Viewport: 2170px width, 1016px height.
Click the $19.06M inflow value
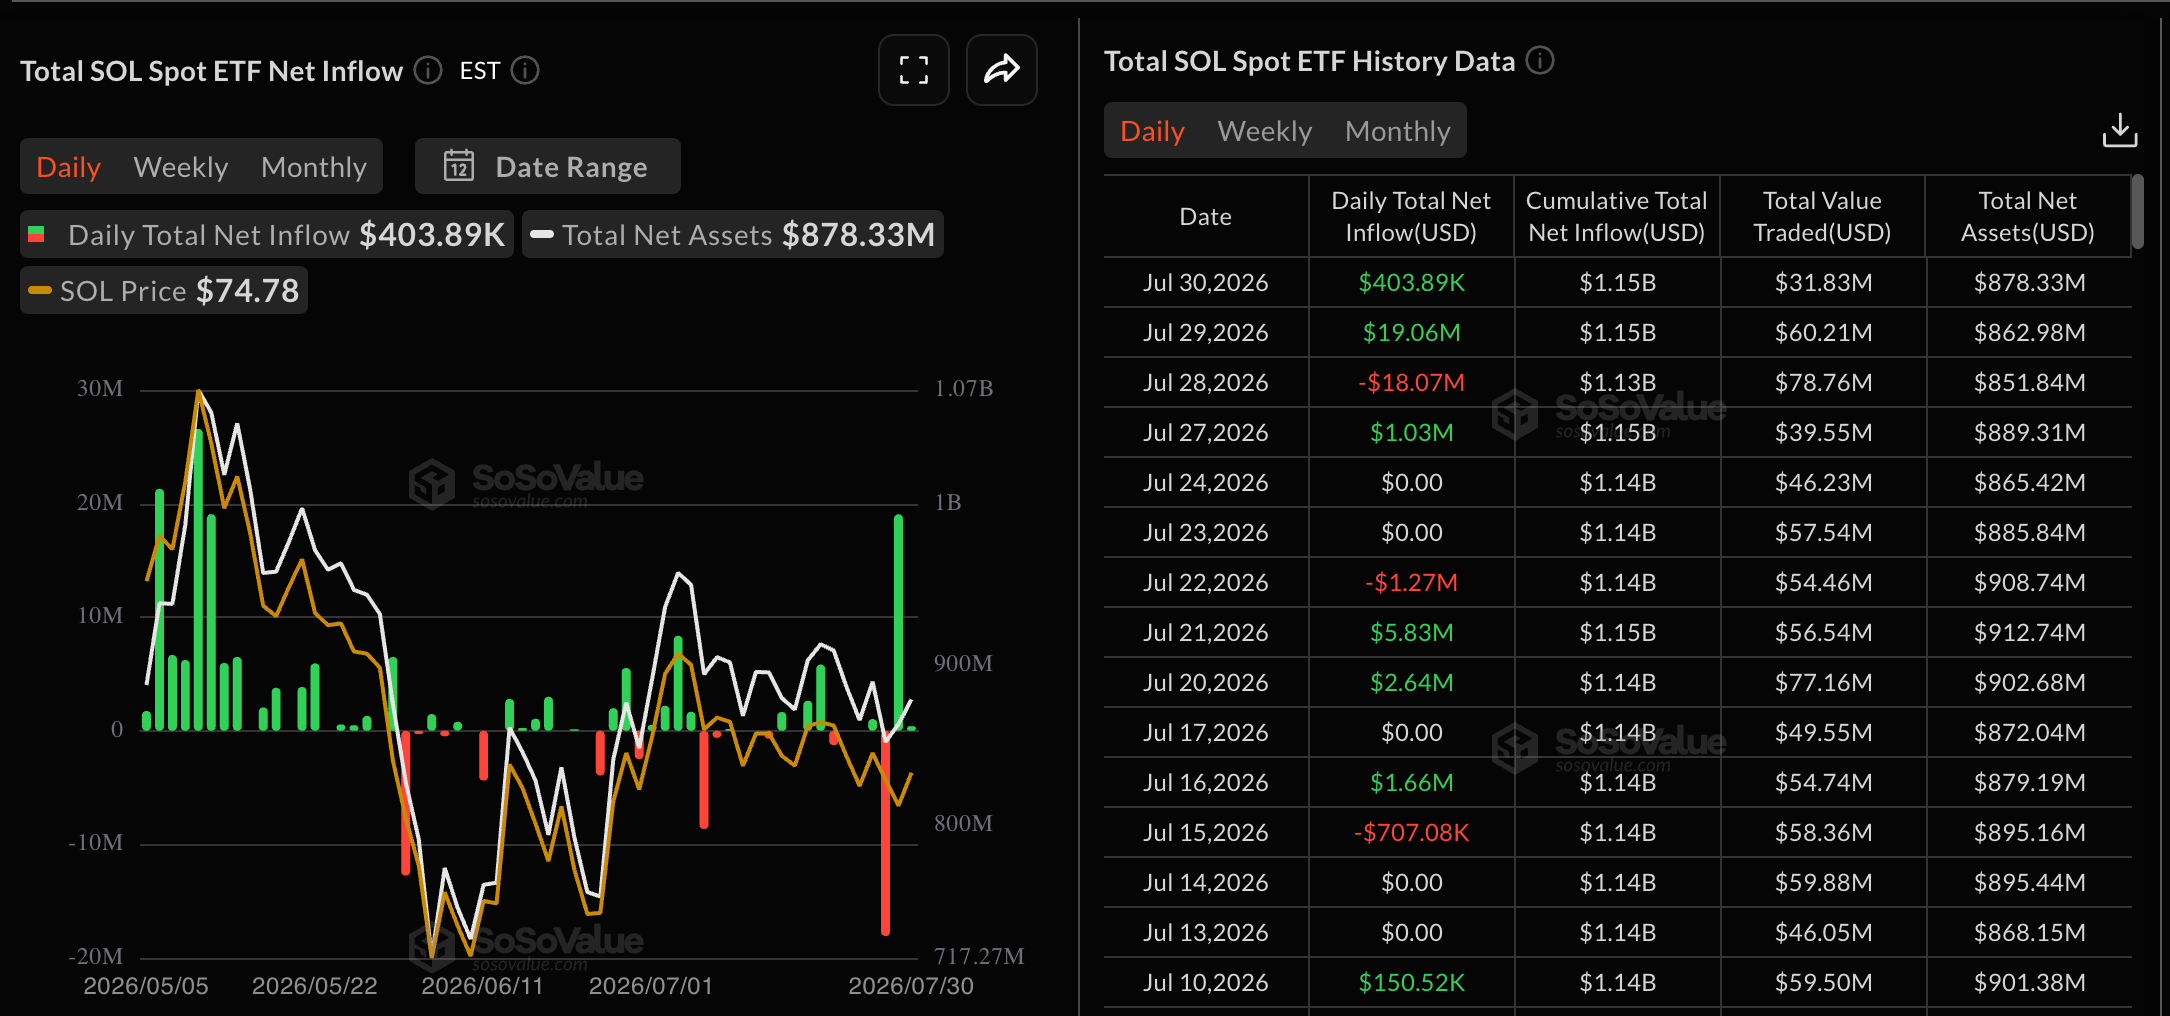click(x=1411, y=333)
